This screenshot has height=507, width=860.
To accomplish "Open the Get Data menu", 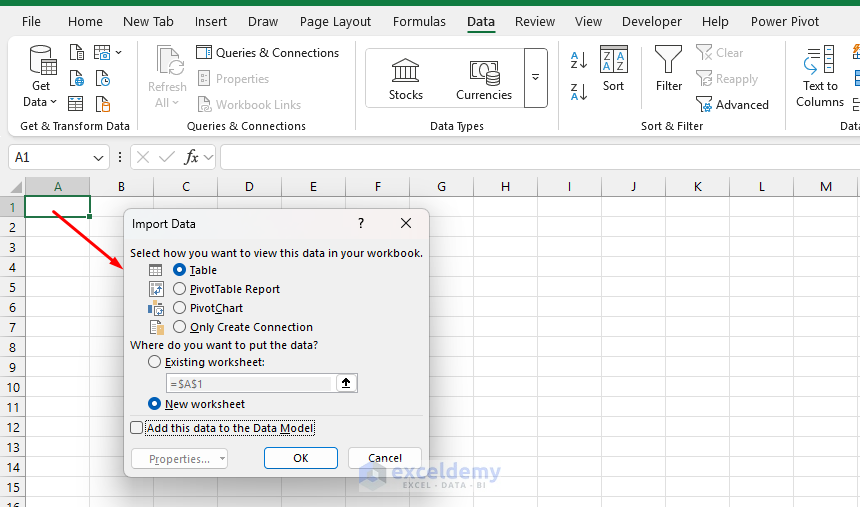I will 41,76.
